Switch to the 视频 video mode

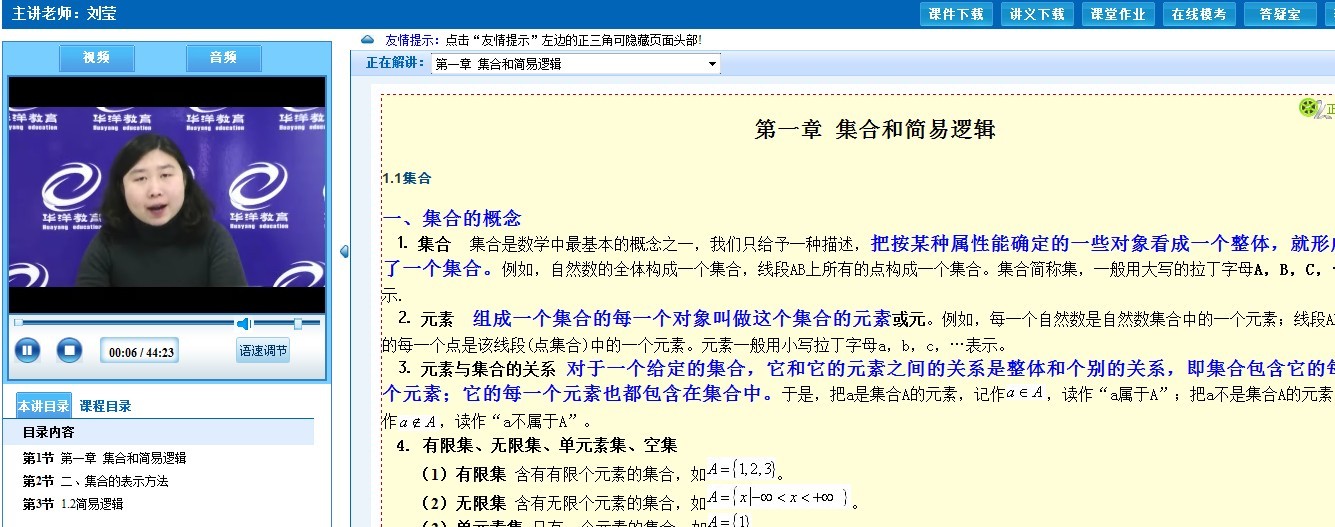(x=97, y=58)
